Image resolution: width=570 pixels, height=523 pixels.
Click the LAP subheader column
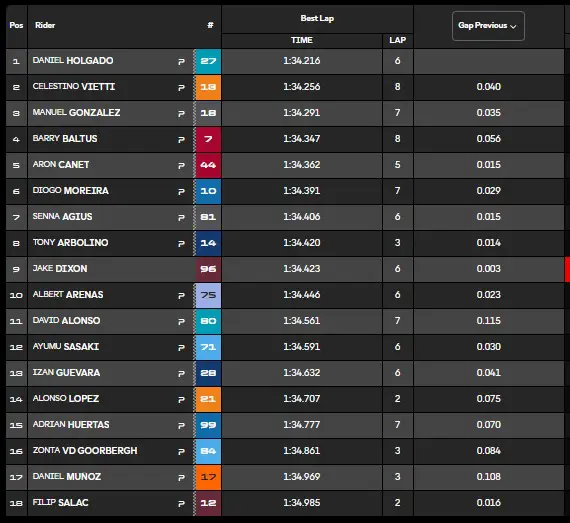[x=397, y=40]
